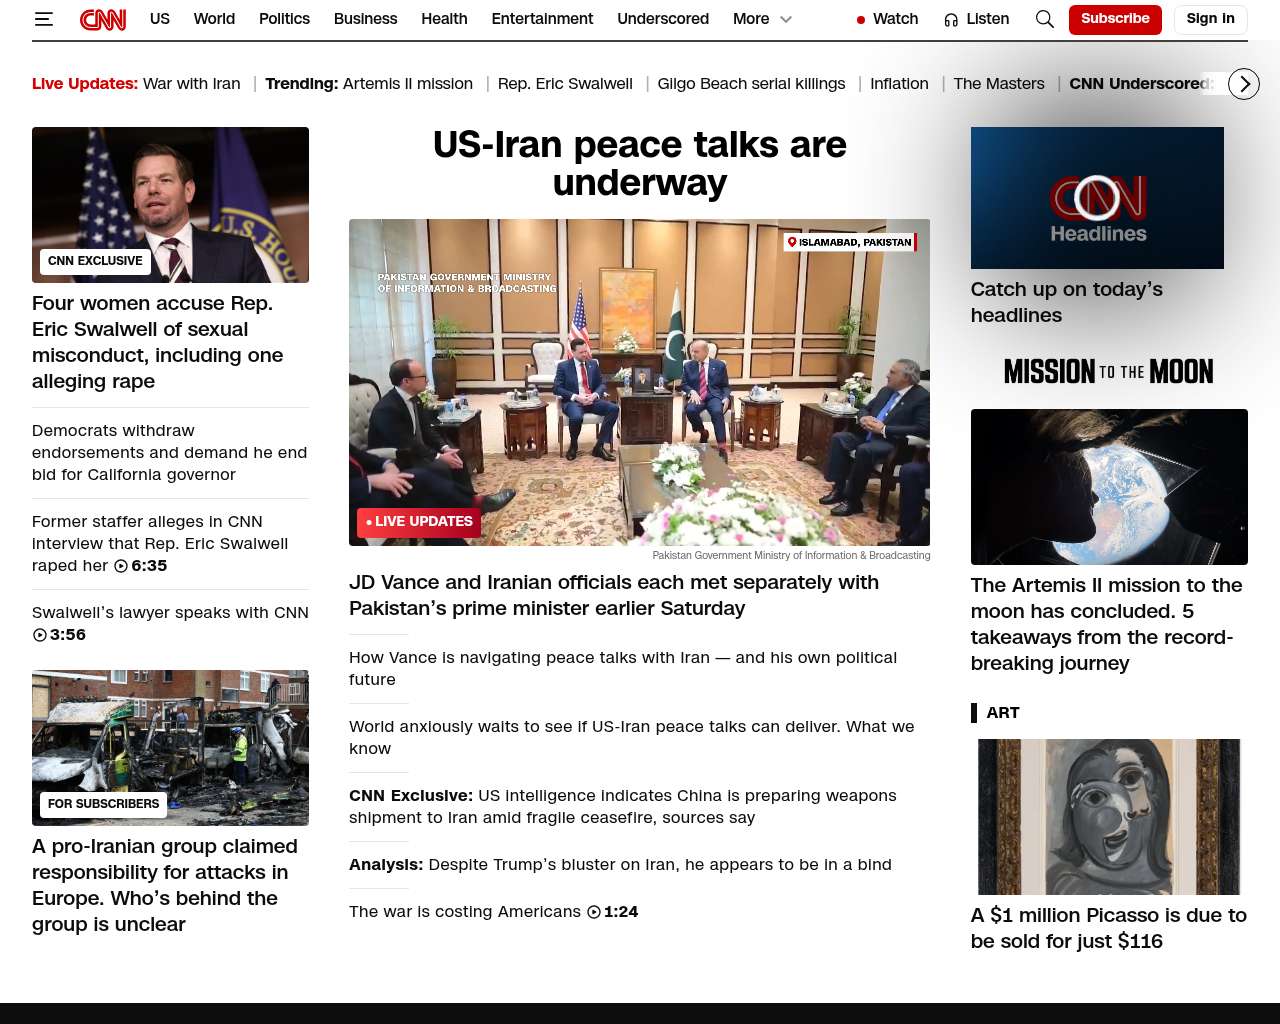Open the Artemis II mission trending link

click(407, 84)
